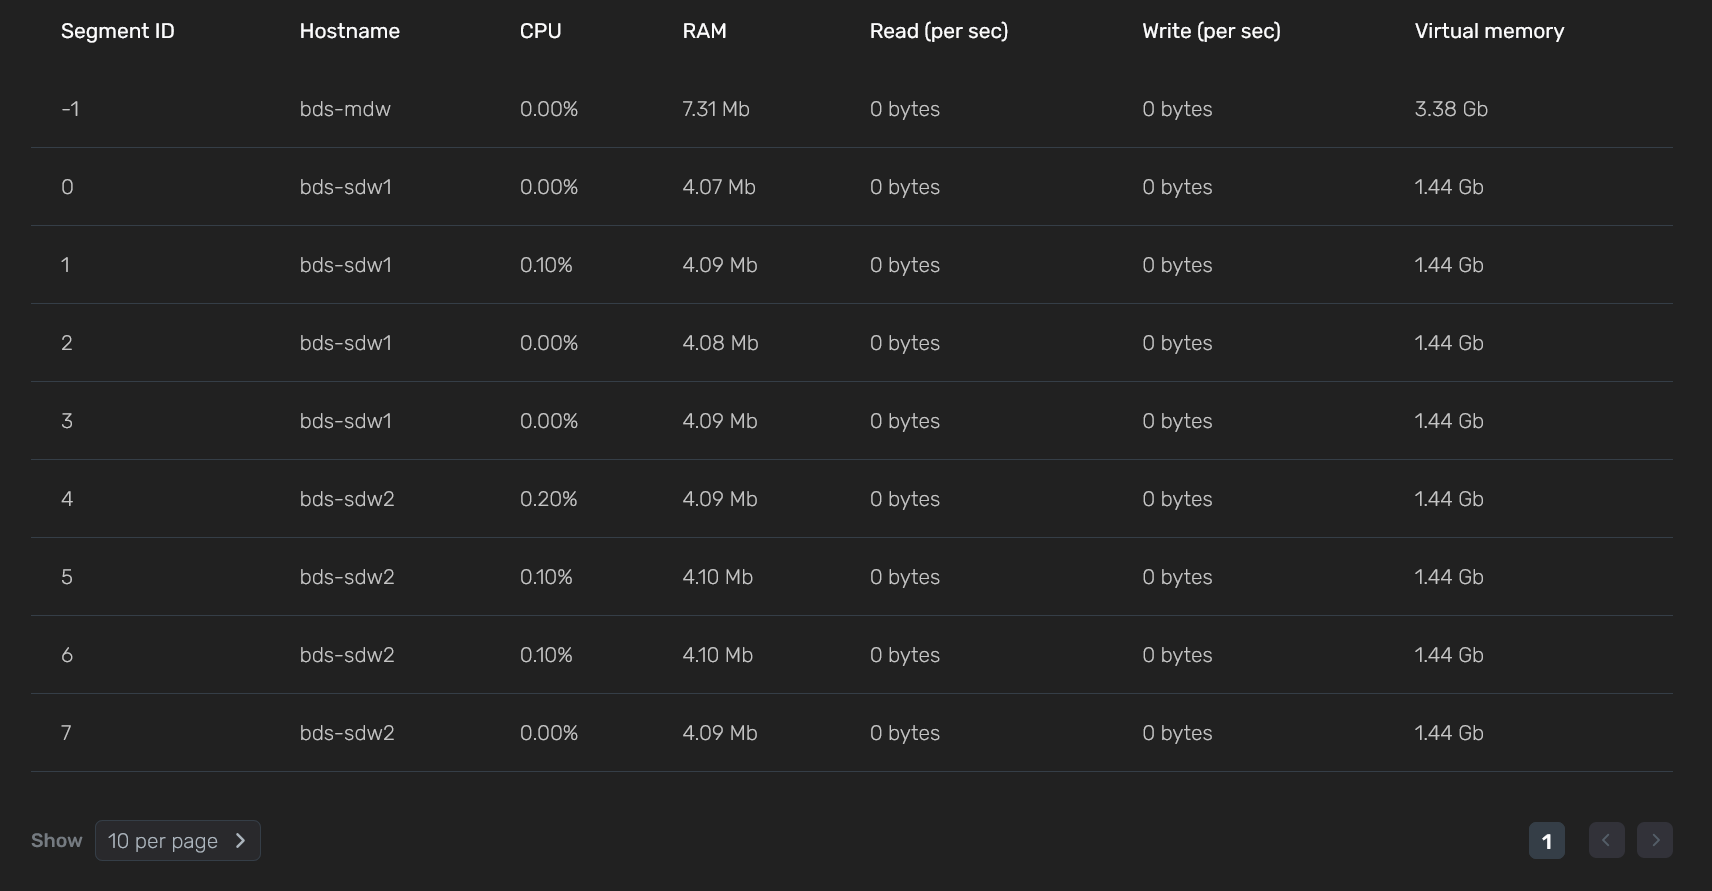Sort the table by Hostname column
1712x891 pixels.
click(x=349, y=31)
